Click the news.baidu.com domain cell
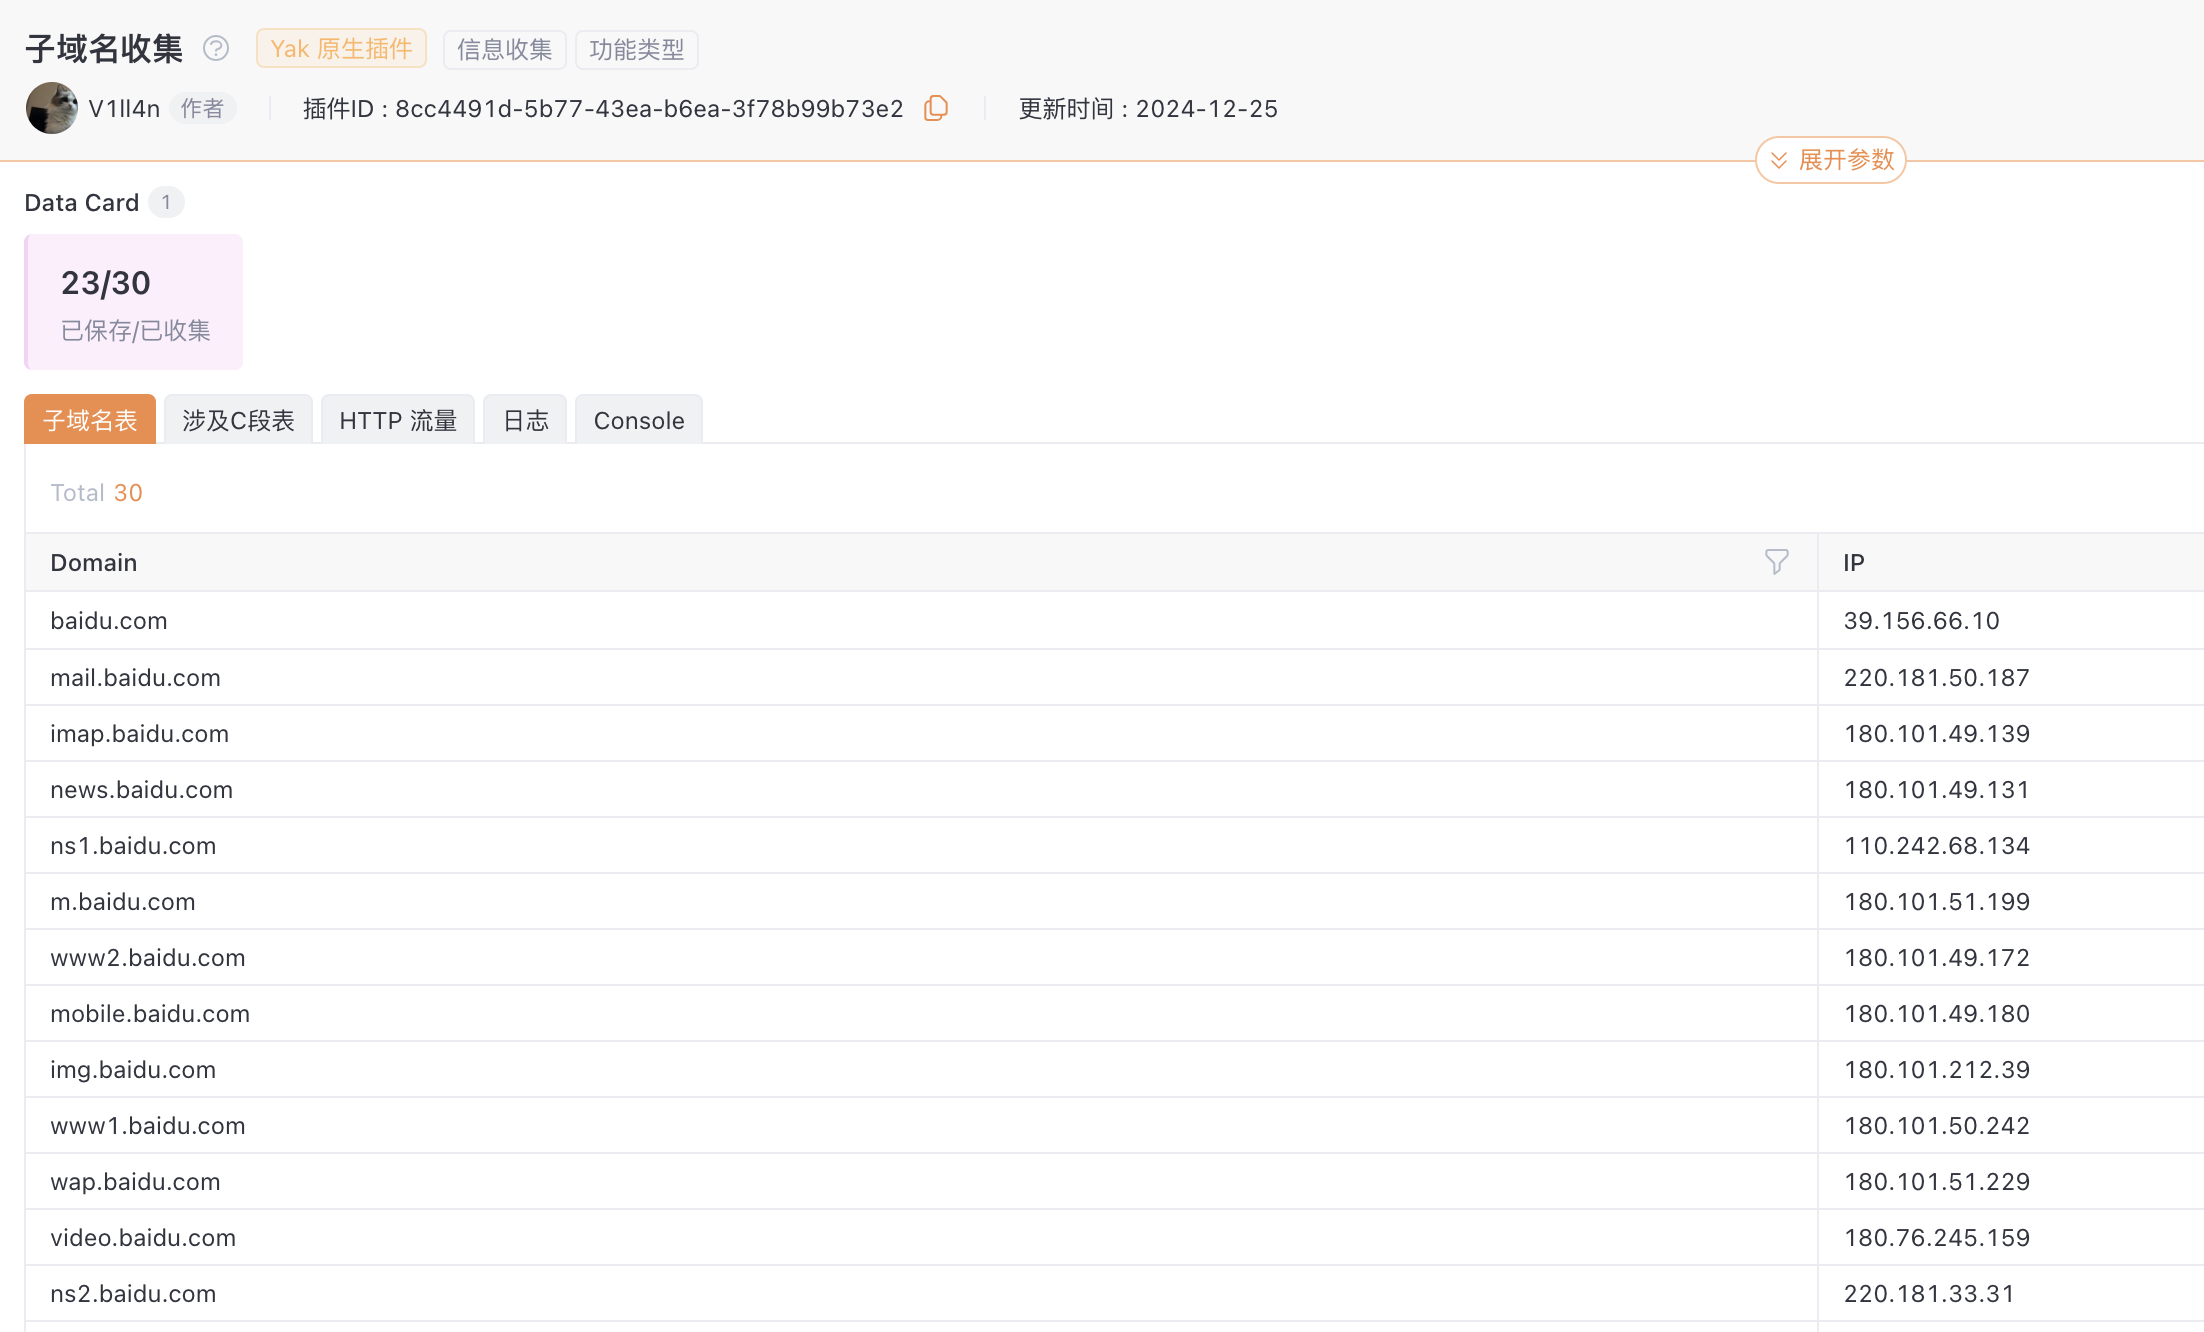 142,789
